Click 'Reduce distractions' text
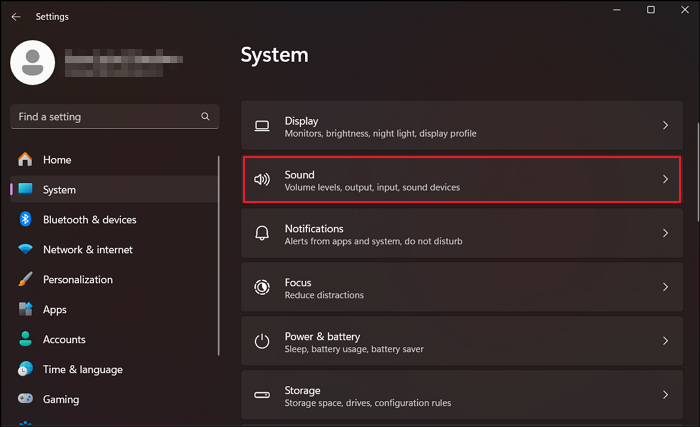 [x=324, y=295]
